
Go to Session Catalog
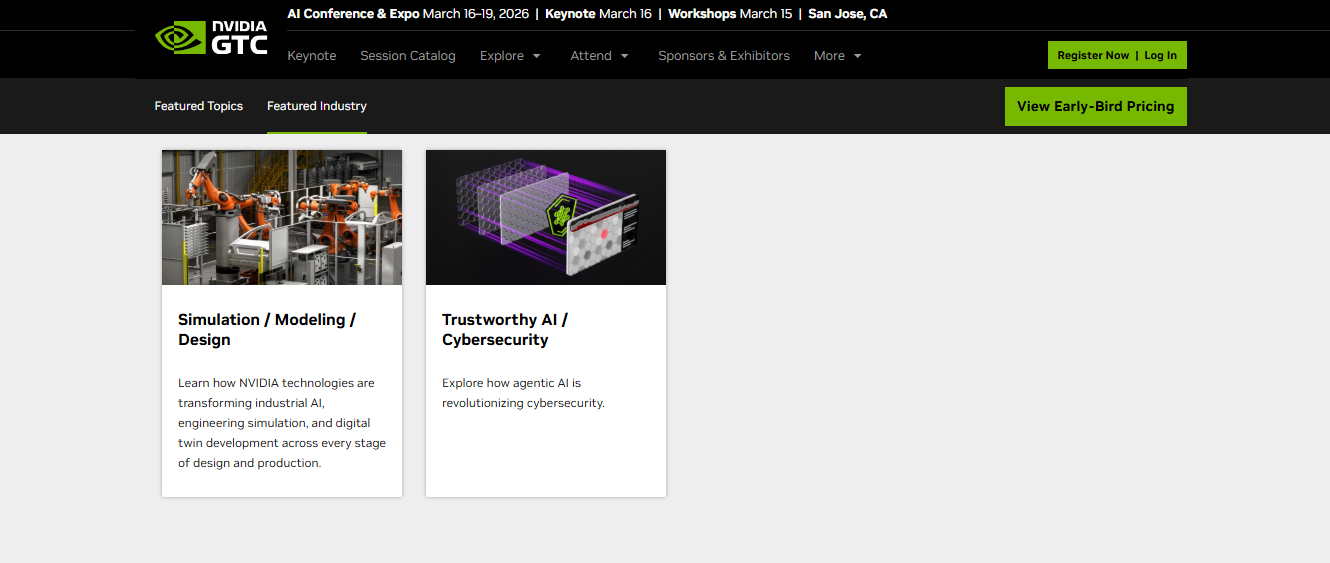click(x=408, y=56)
